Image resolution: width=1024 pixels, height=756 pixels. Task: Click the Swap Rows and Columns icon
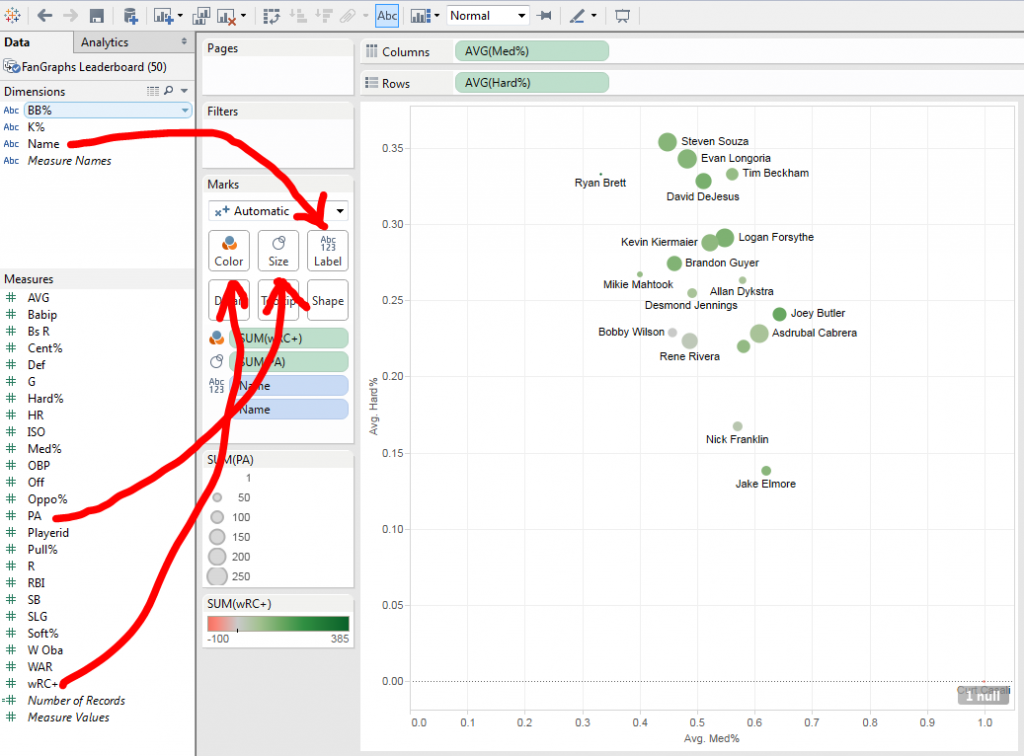(270, 15)
